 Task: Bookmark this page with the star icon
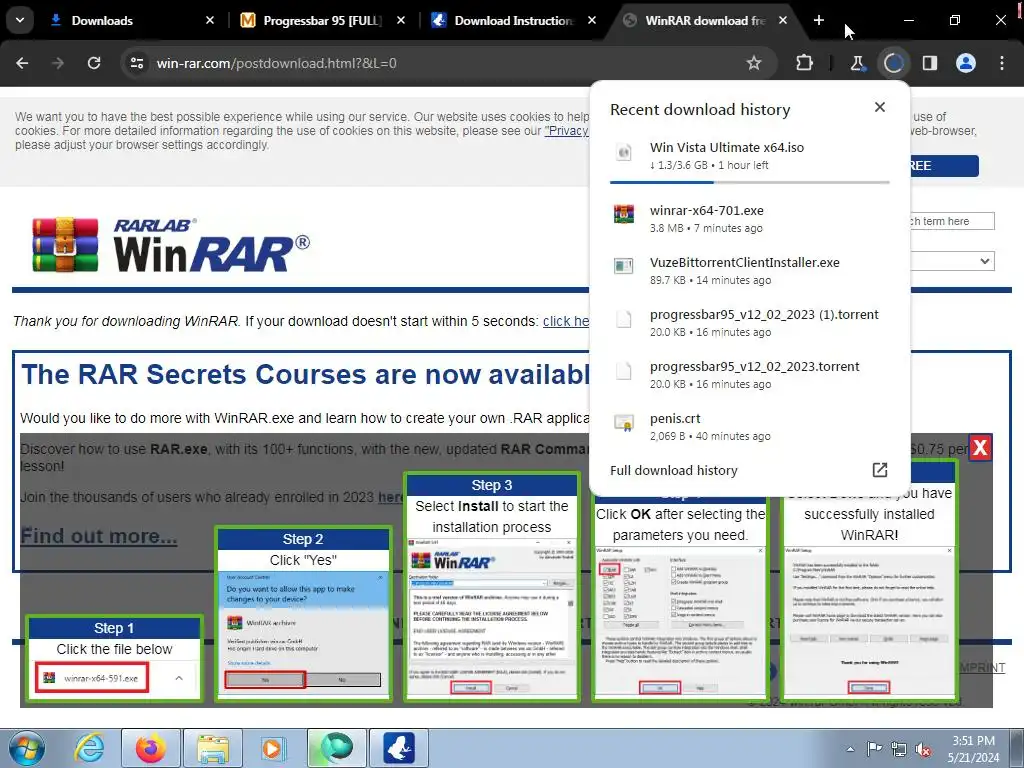[754, 63]
